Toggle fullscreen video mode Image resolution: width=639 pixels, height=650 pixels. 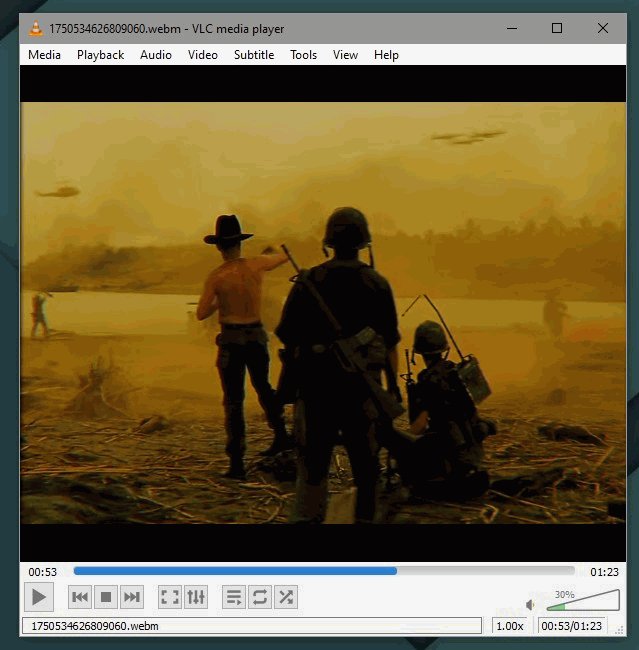pyautogui.click(x=170, y=597)
